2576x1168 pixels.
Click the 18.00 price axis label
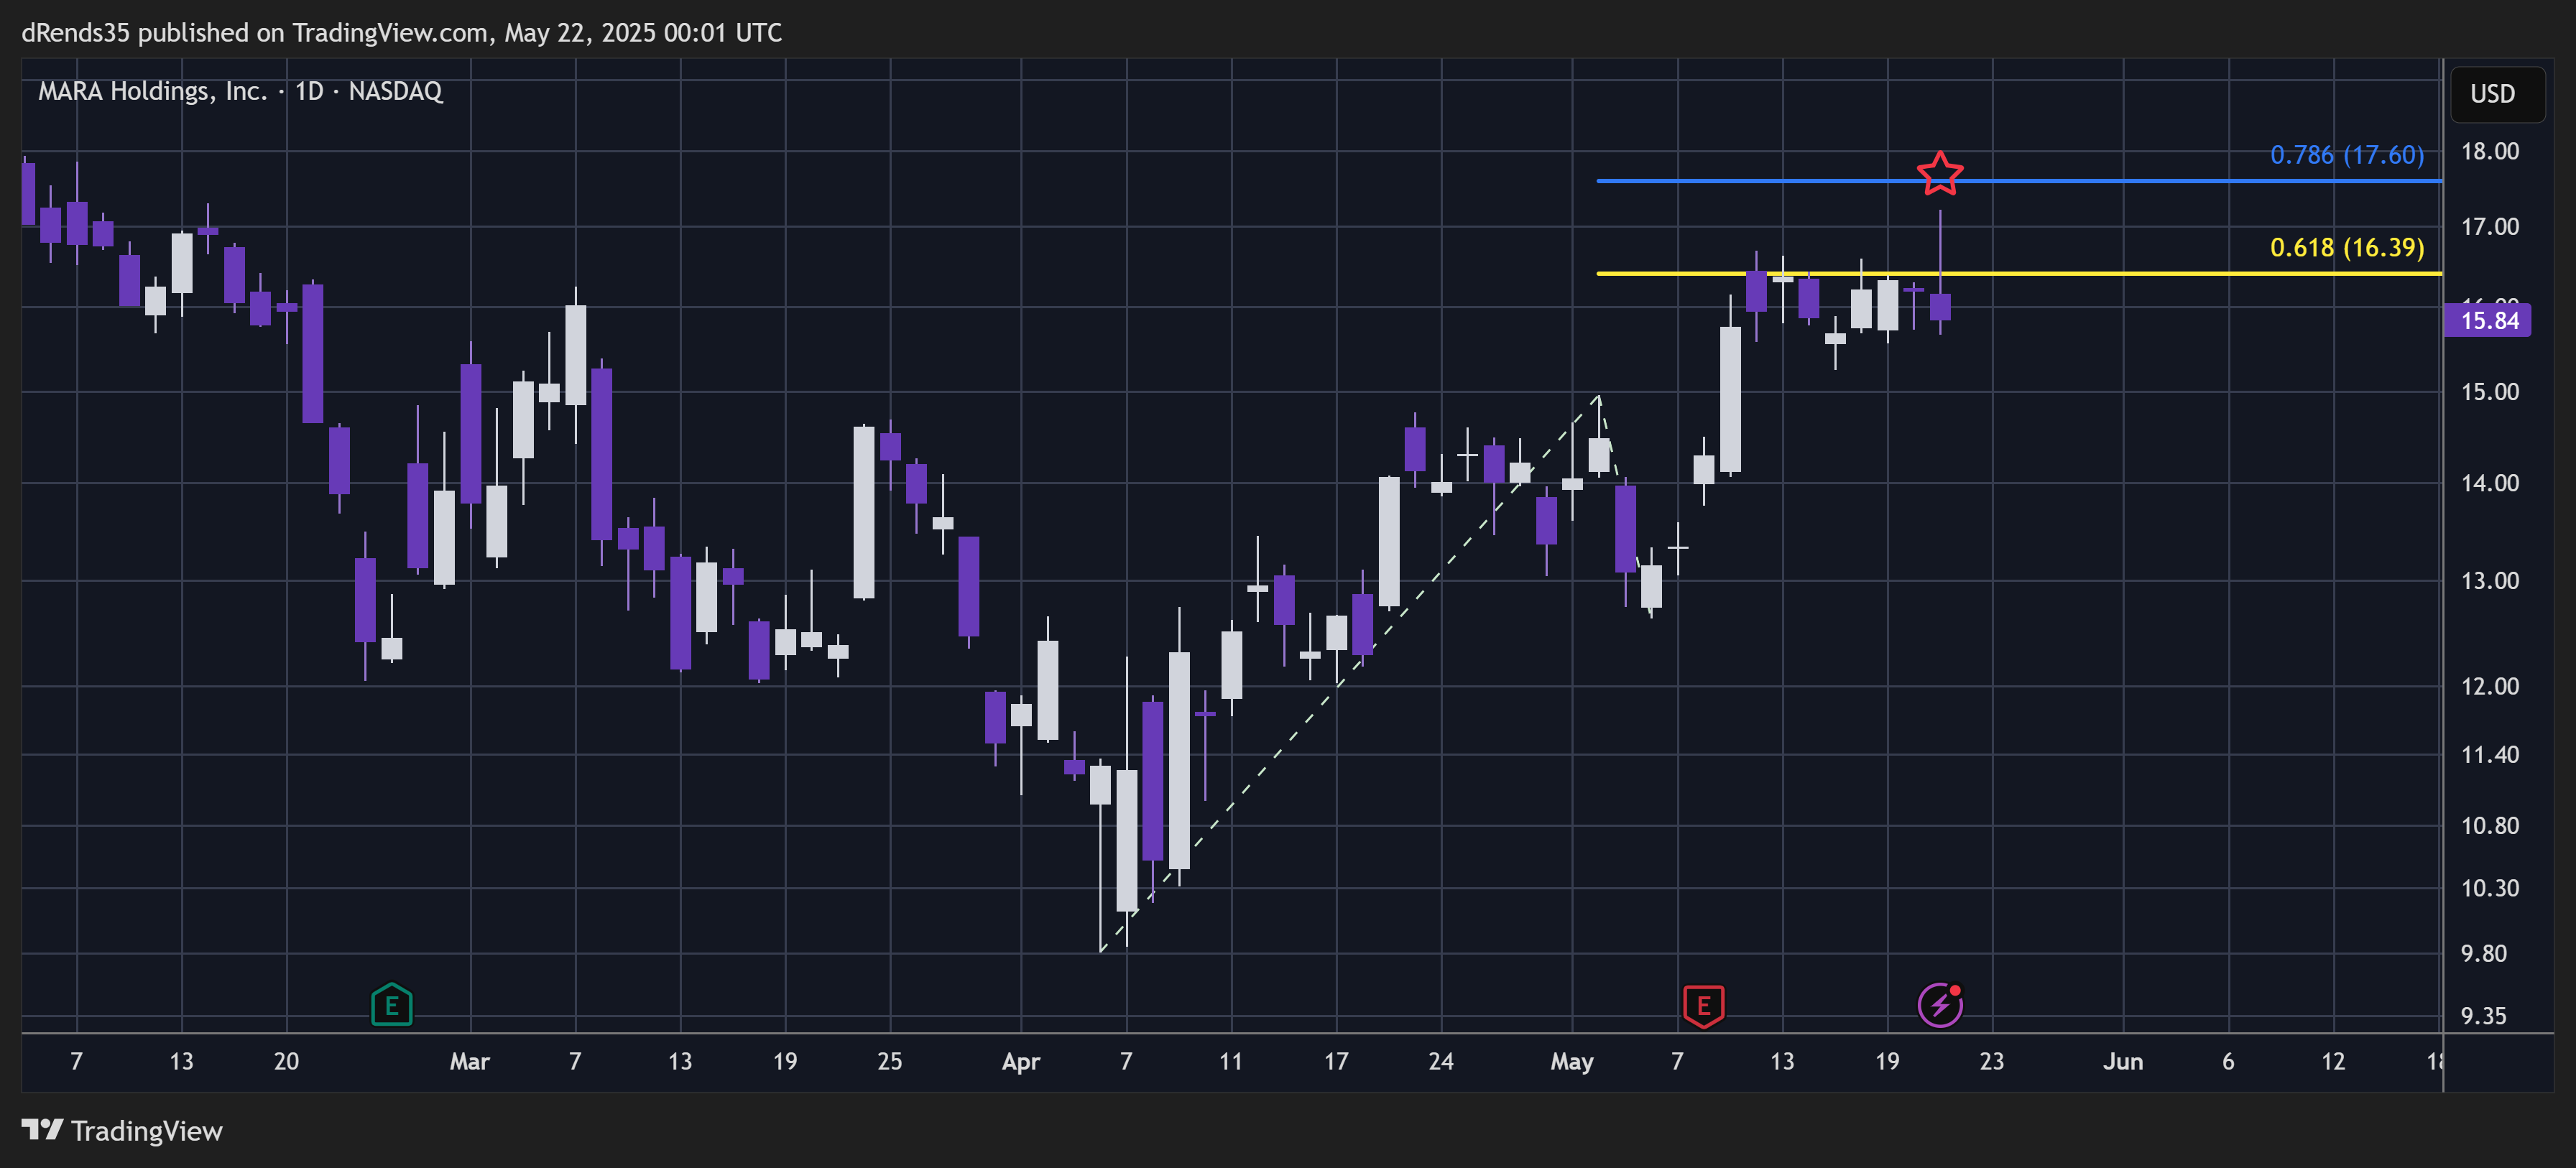coord(2489,151)
